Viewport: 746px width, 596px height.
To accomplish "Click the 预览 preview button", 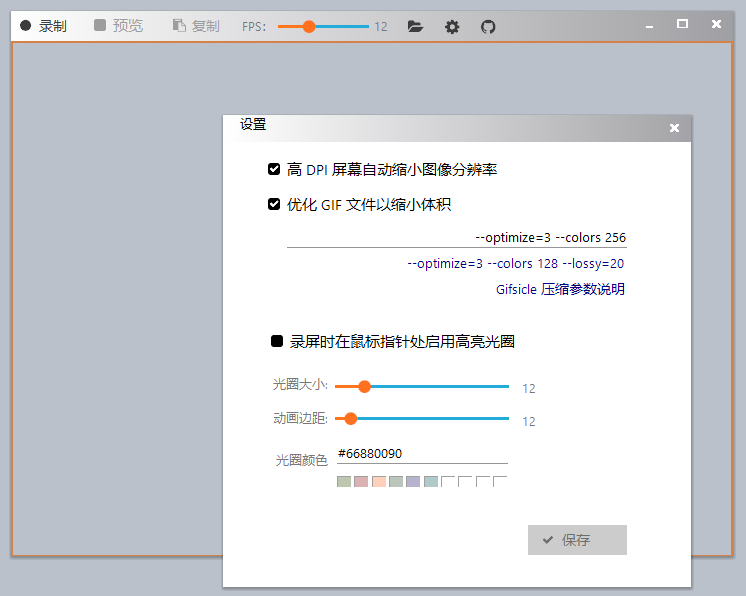I will [x=118, y=26].
